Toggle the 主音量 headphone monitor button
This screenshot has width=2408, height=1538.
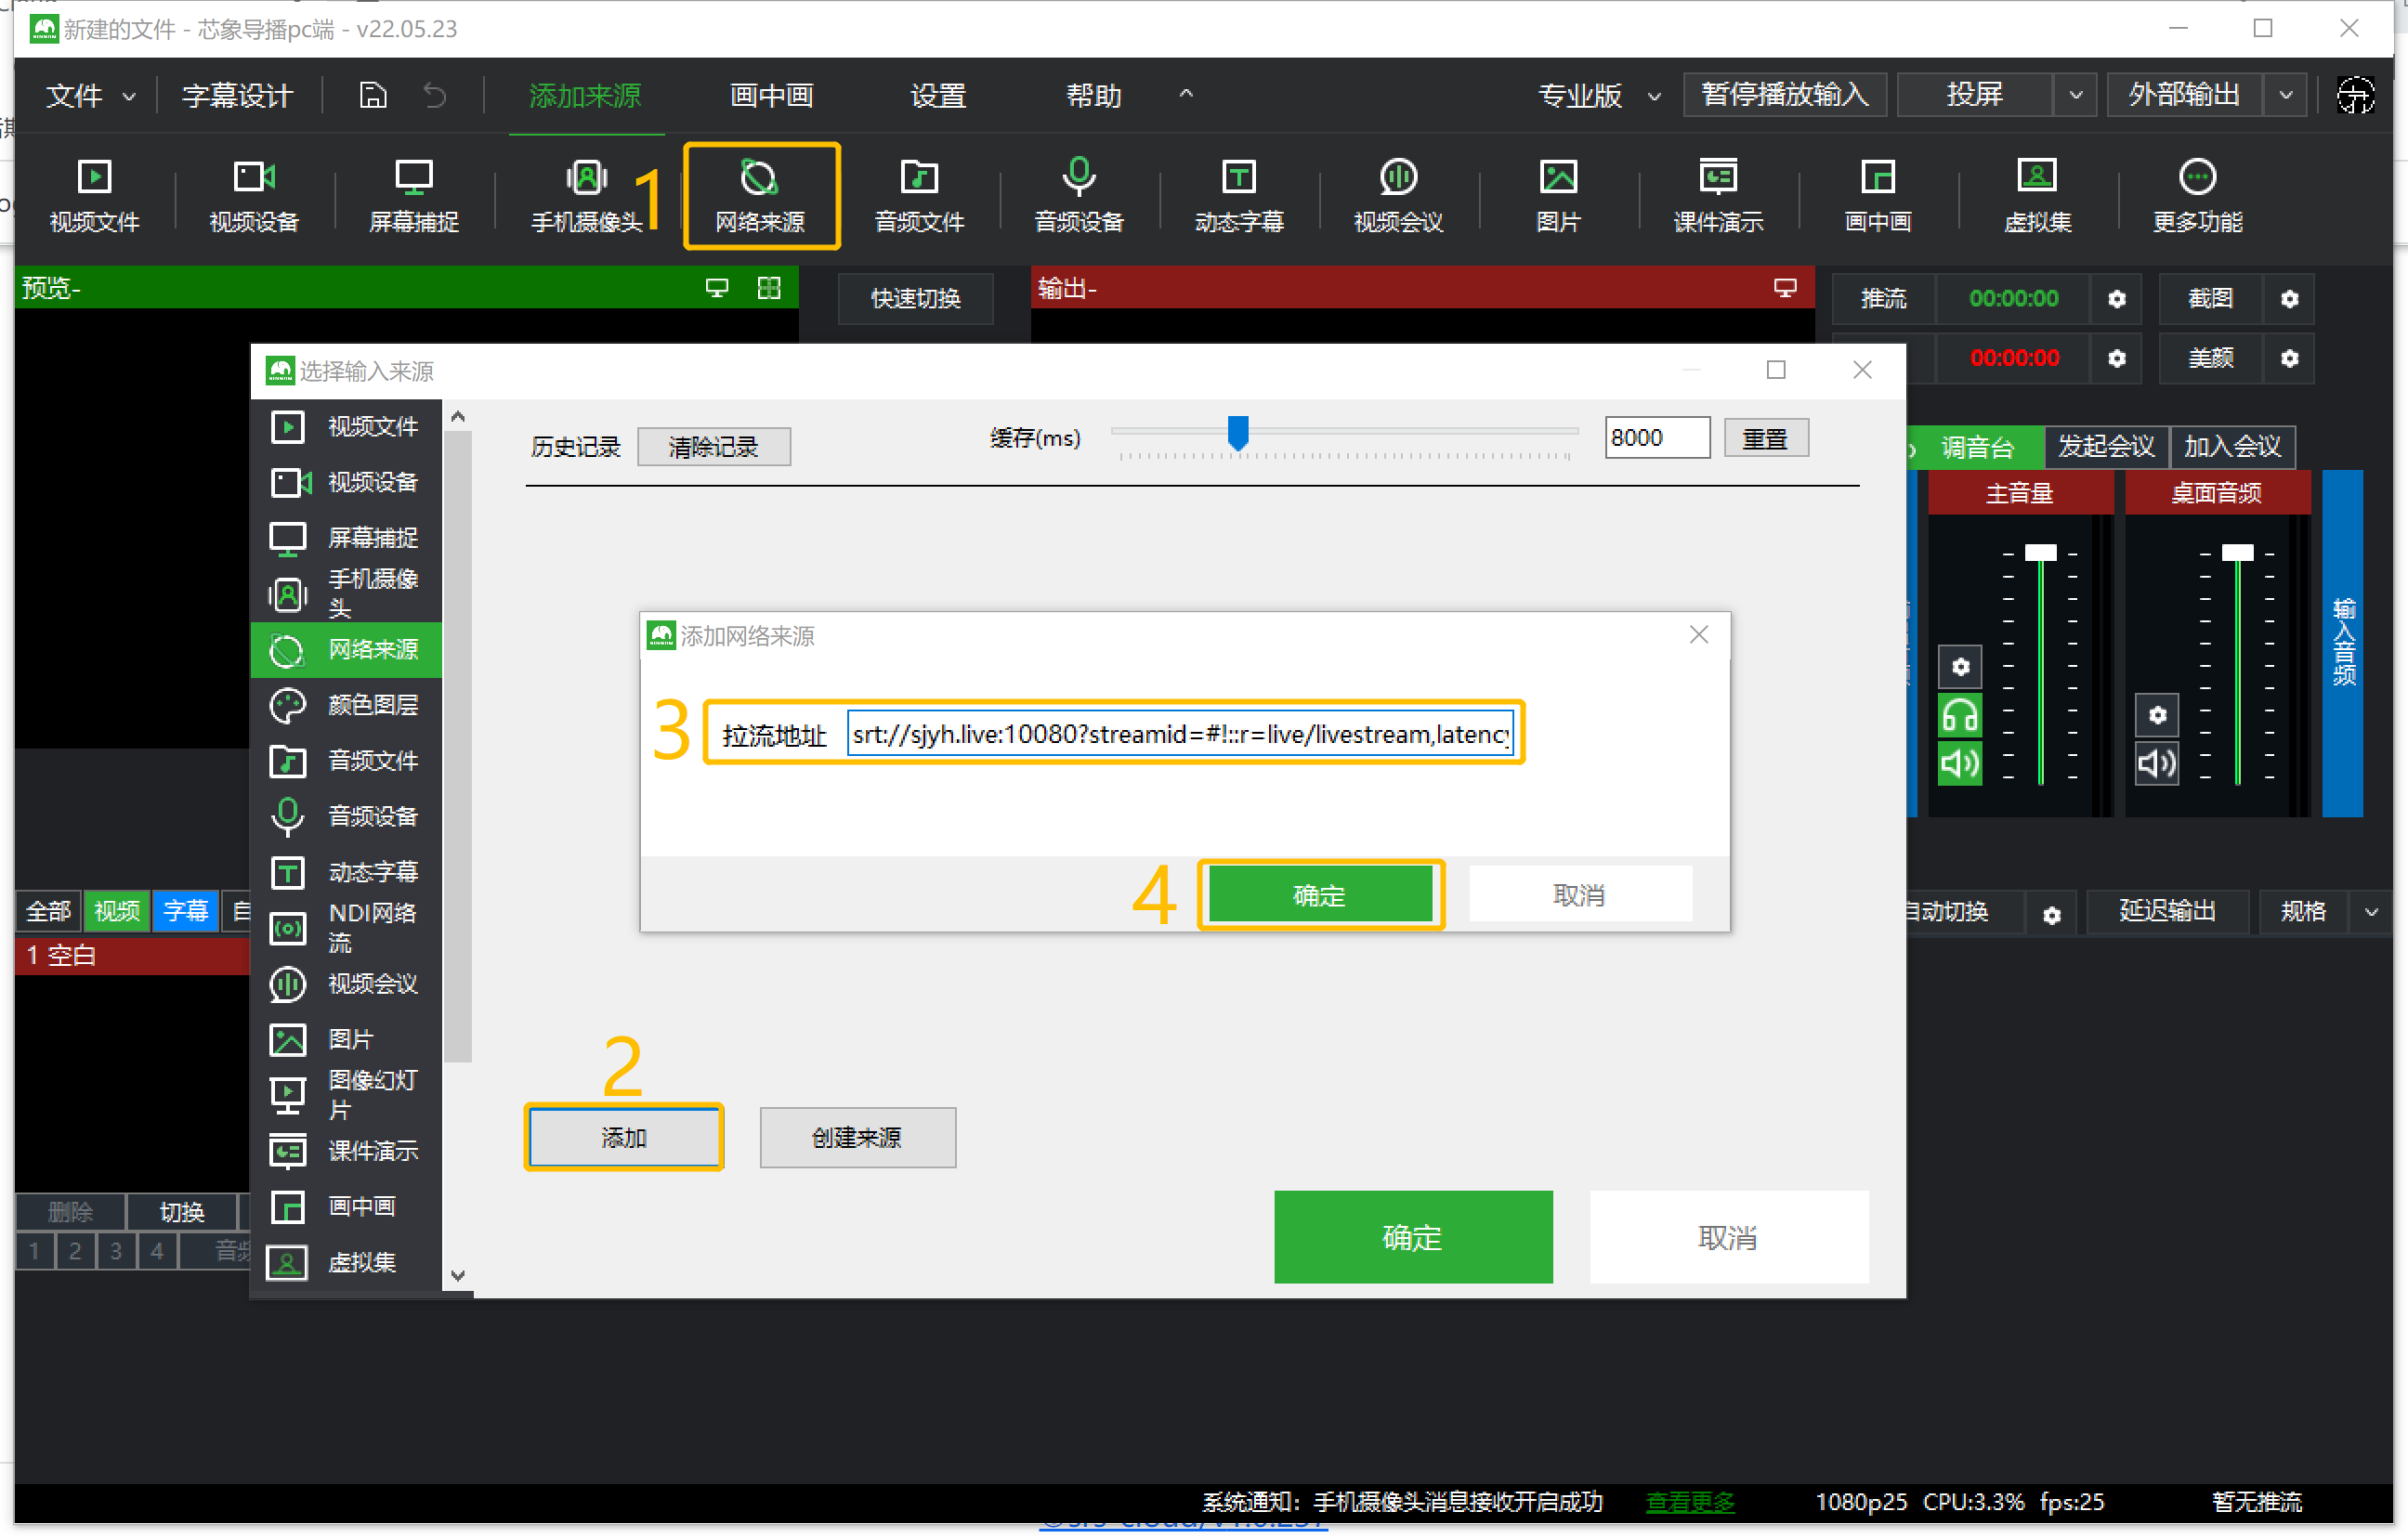tap(1959, 716)
